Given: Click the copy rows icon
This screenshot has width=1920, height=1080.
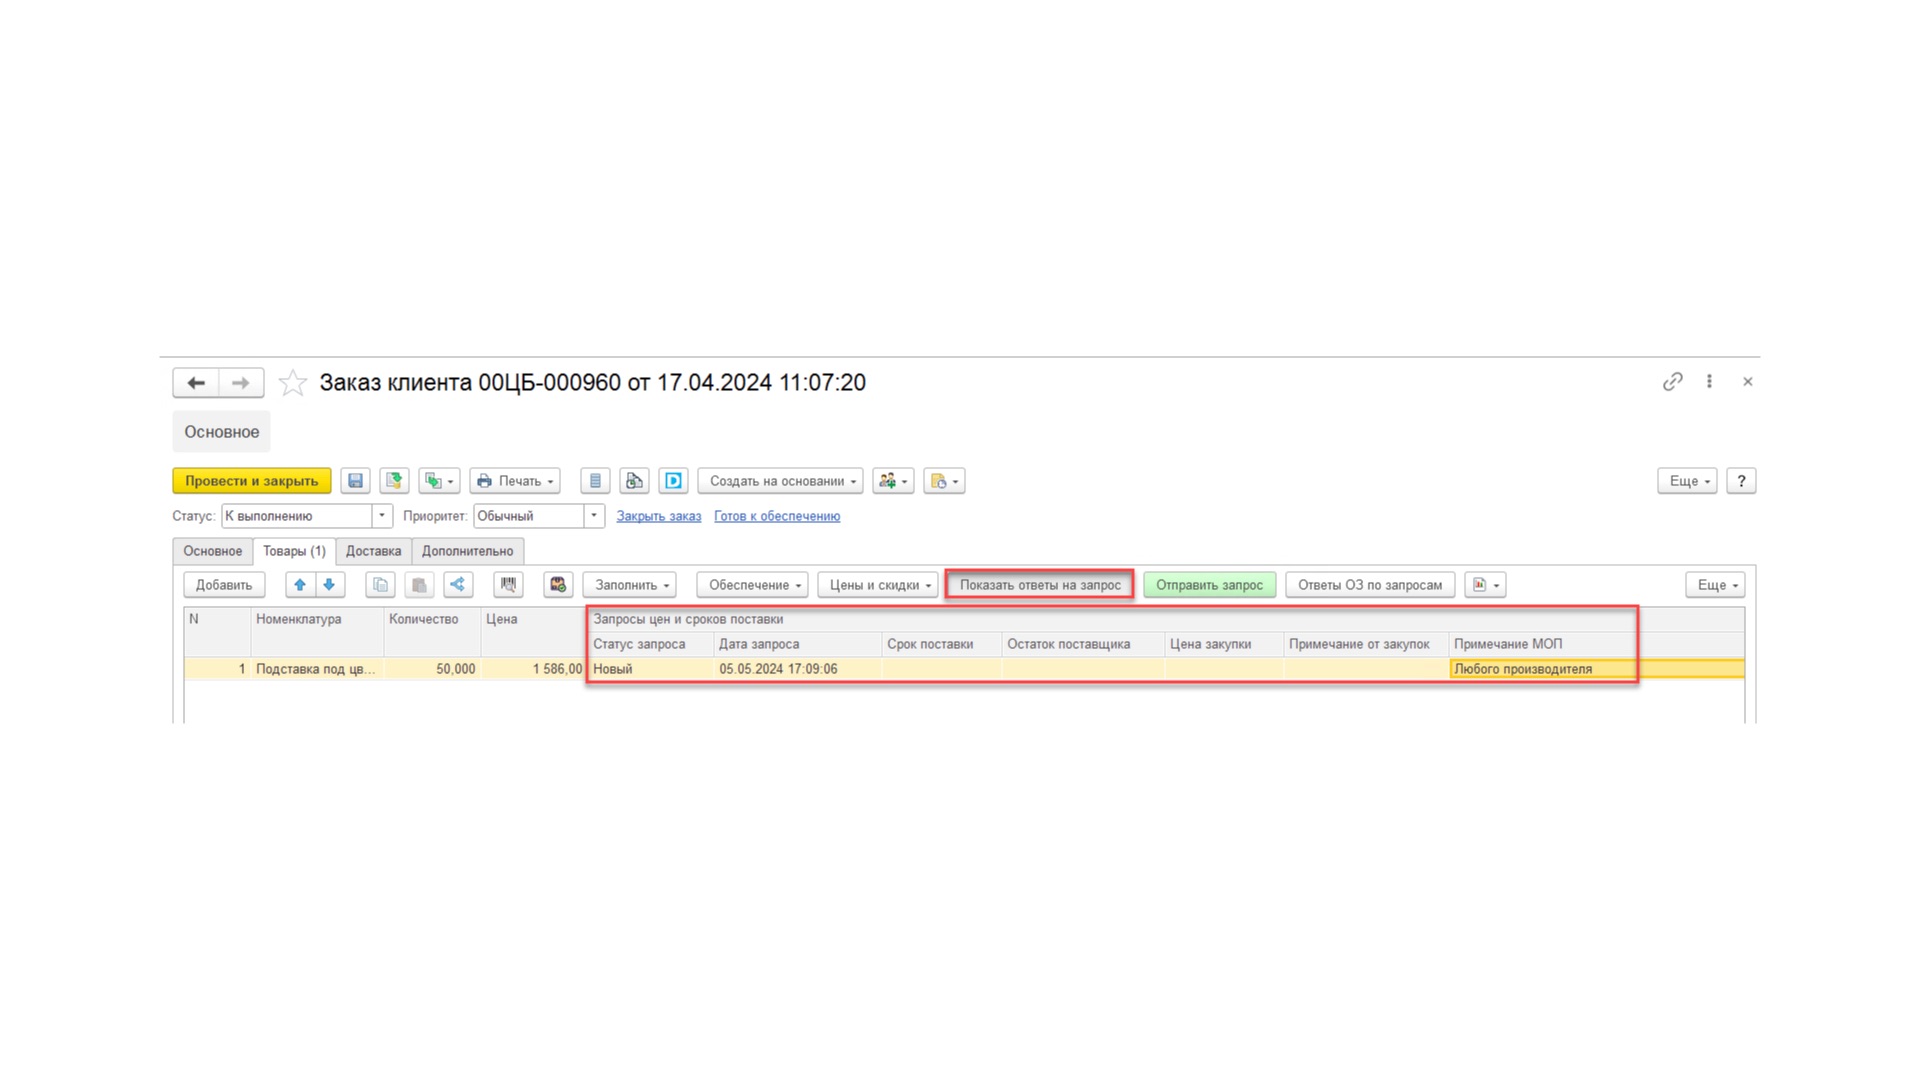Looking at the screenshot, I should 380,585.
